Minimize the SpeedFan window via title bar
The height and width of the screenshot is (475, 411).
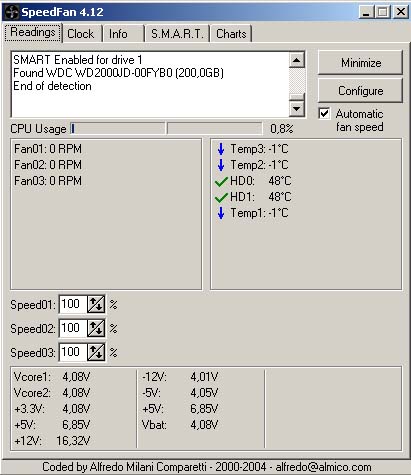366,12
